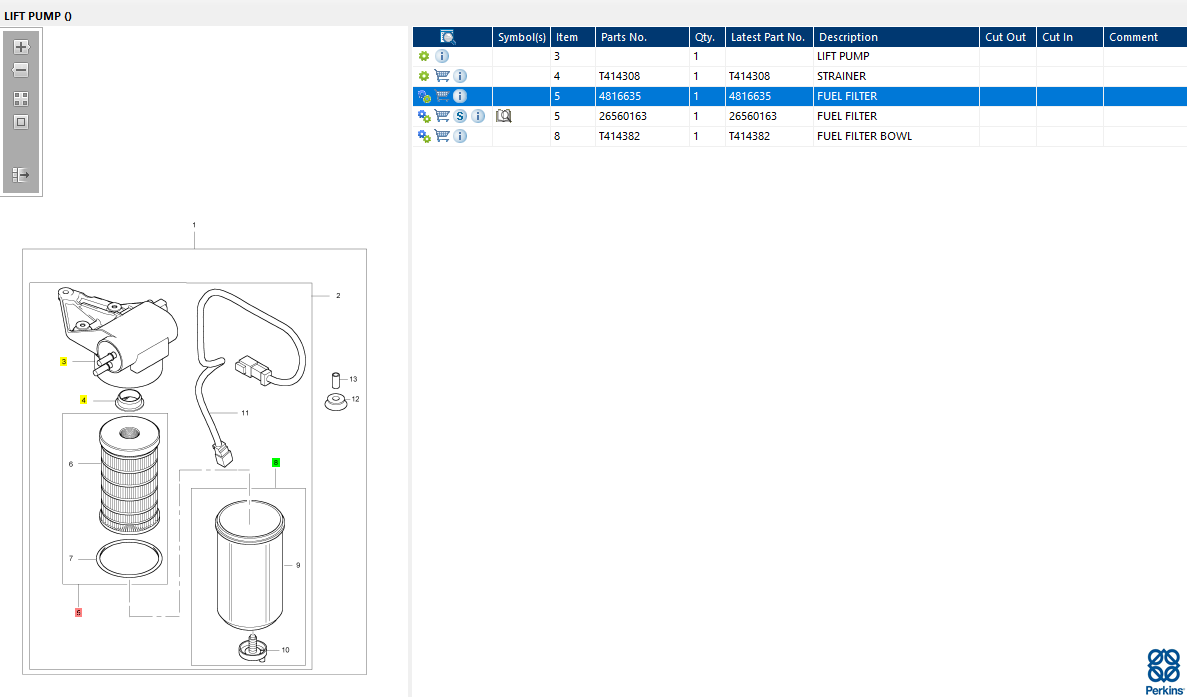Sort by Qty. column header

(x=707, y=37)
